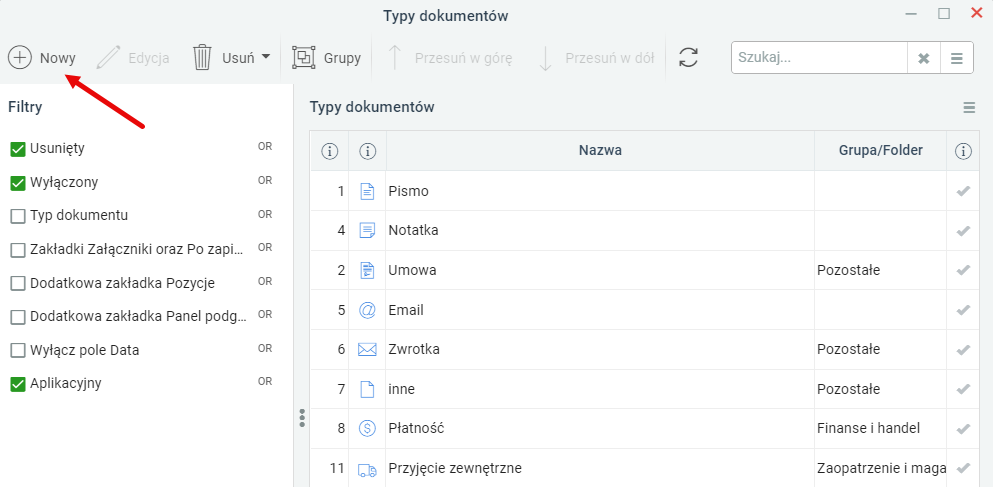Toggle OR operator next to Aplikacyjny
The image size is (993, 487).
click(265, 381)
